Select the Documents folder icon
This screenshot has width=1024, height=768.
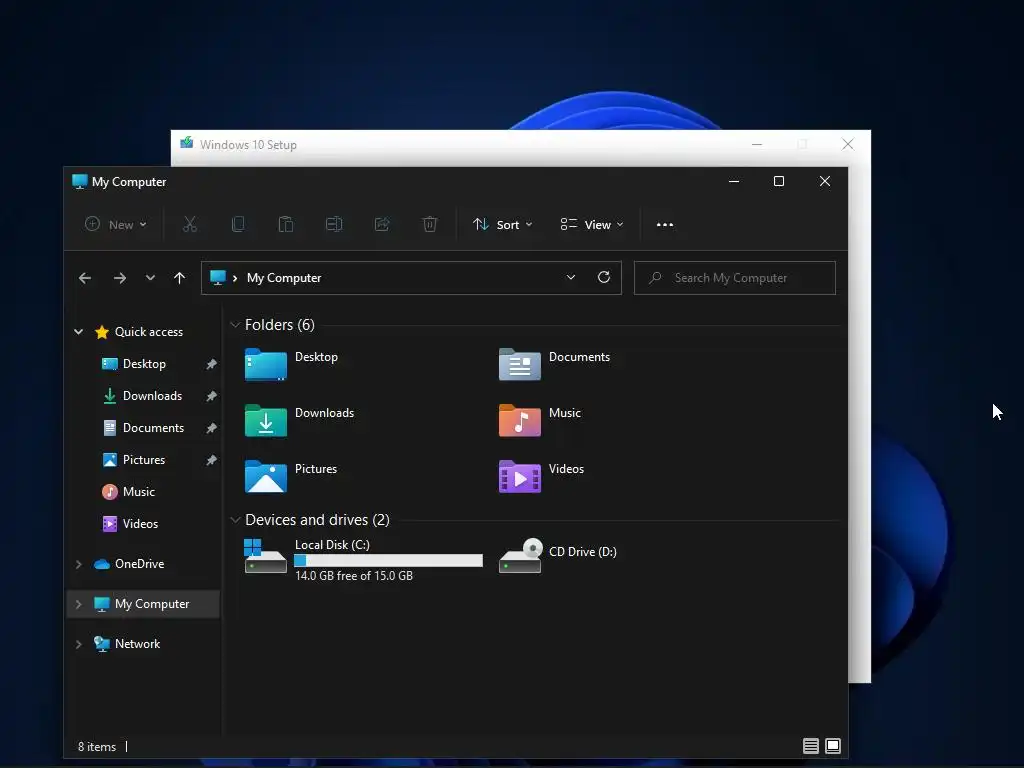tap(520, 364)
